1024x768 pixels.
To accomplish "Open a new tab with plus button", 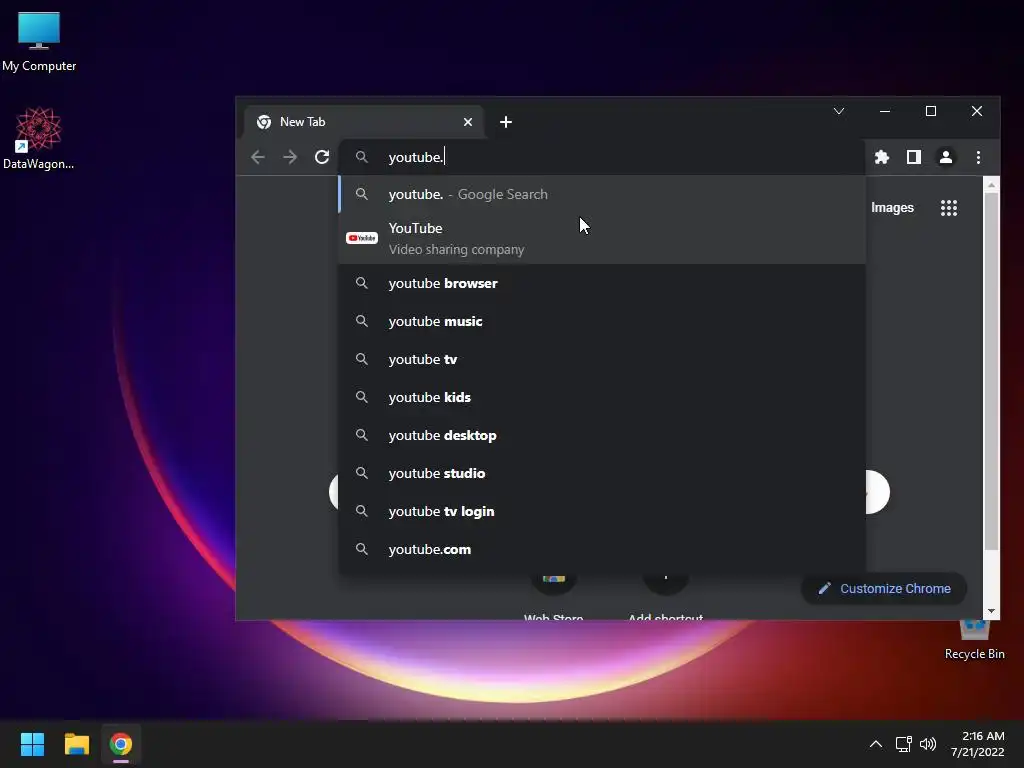I will (x=505, y=122).
